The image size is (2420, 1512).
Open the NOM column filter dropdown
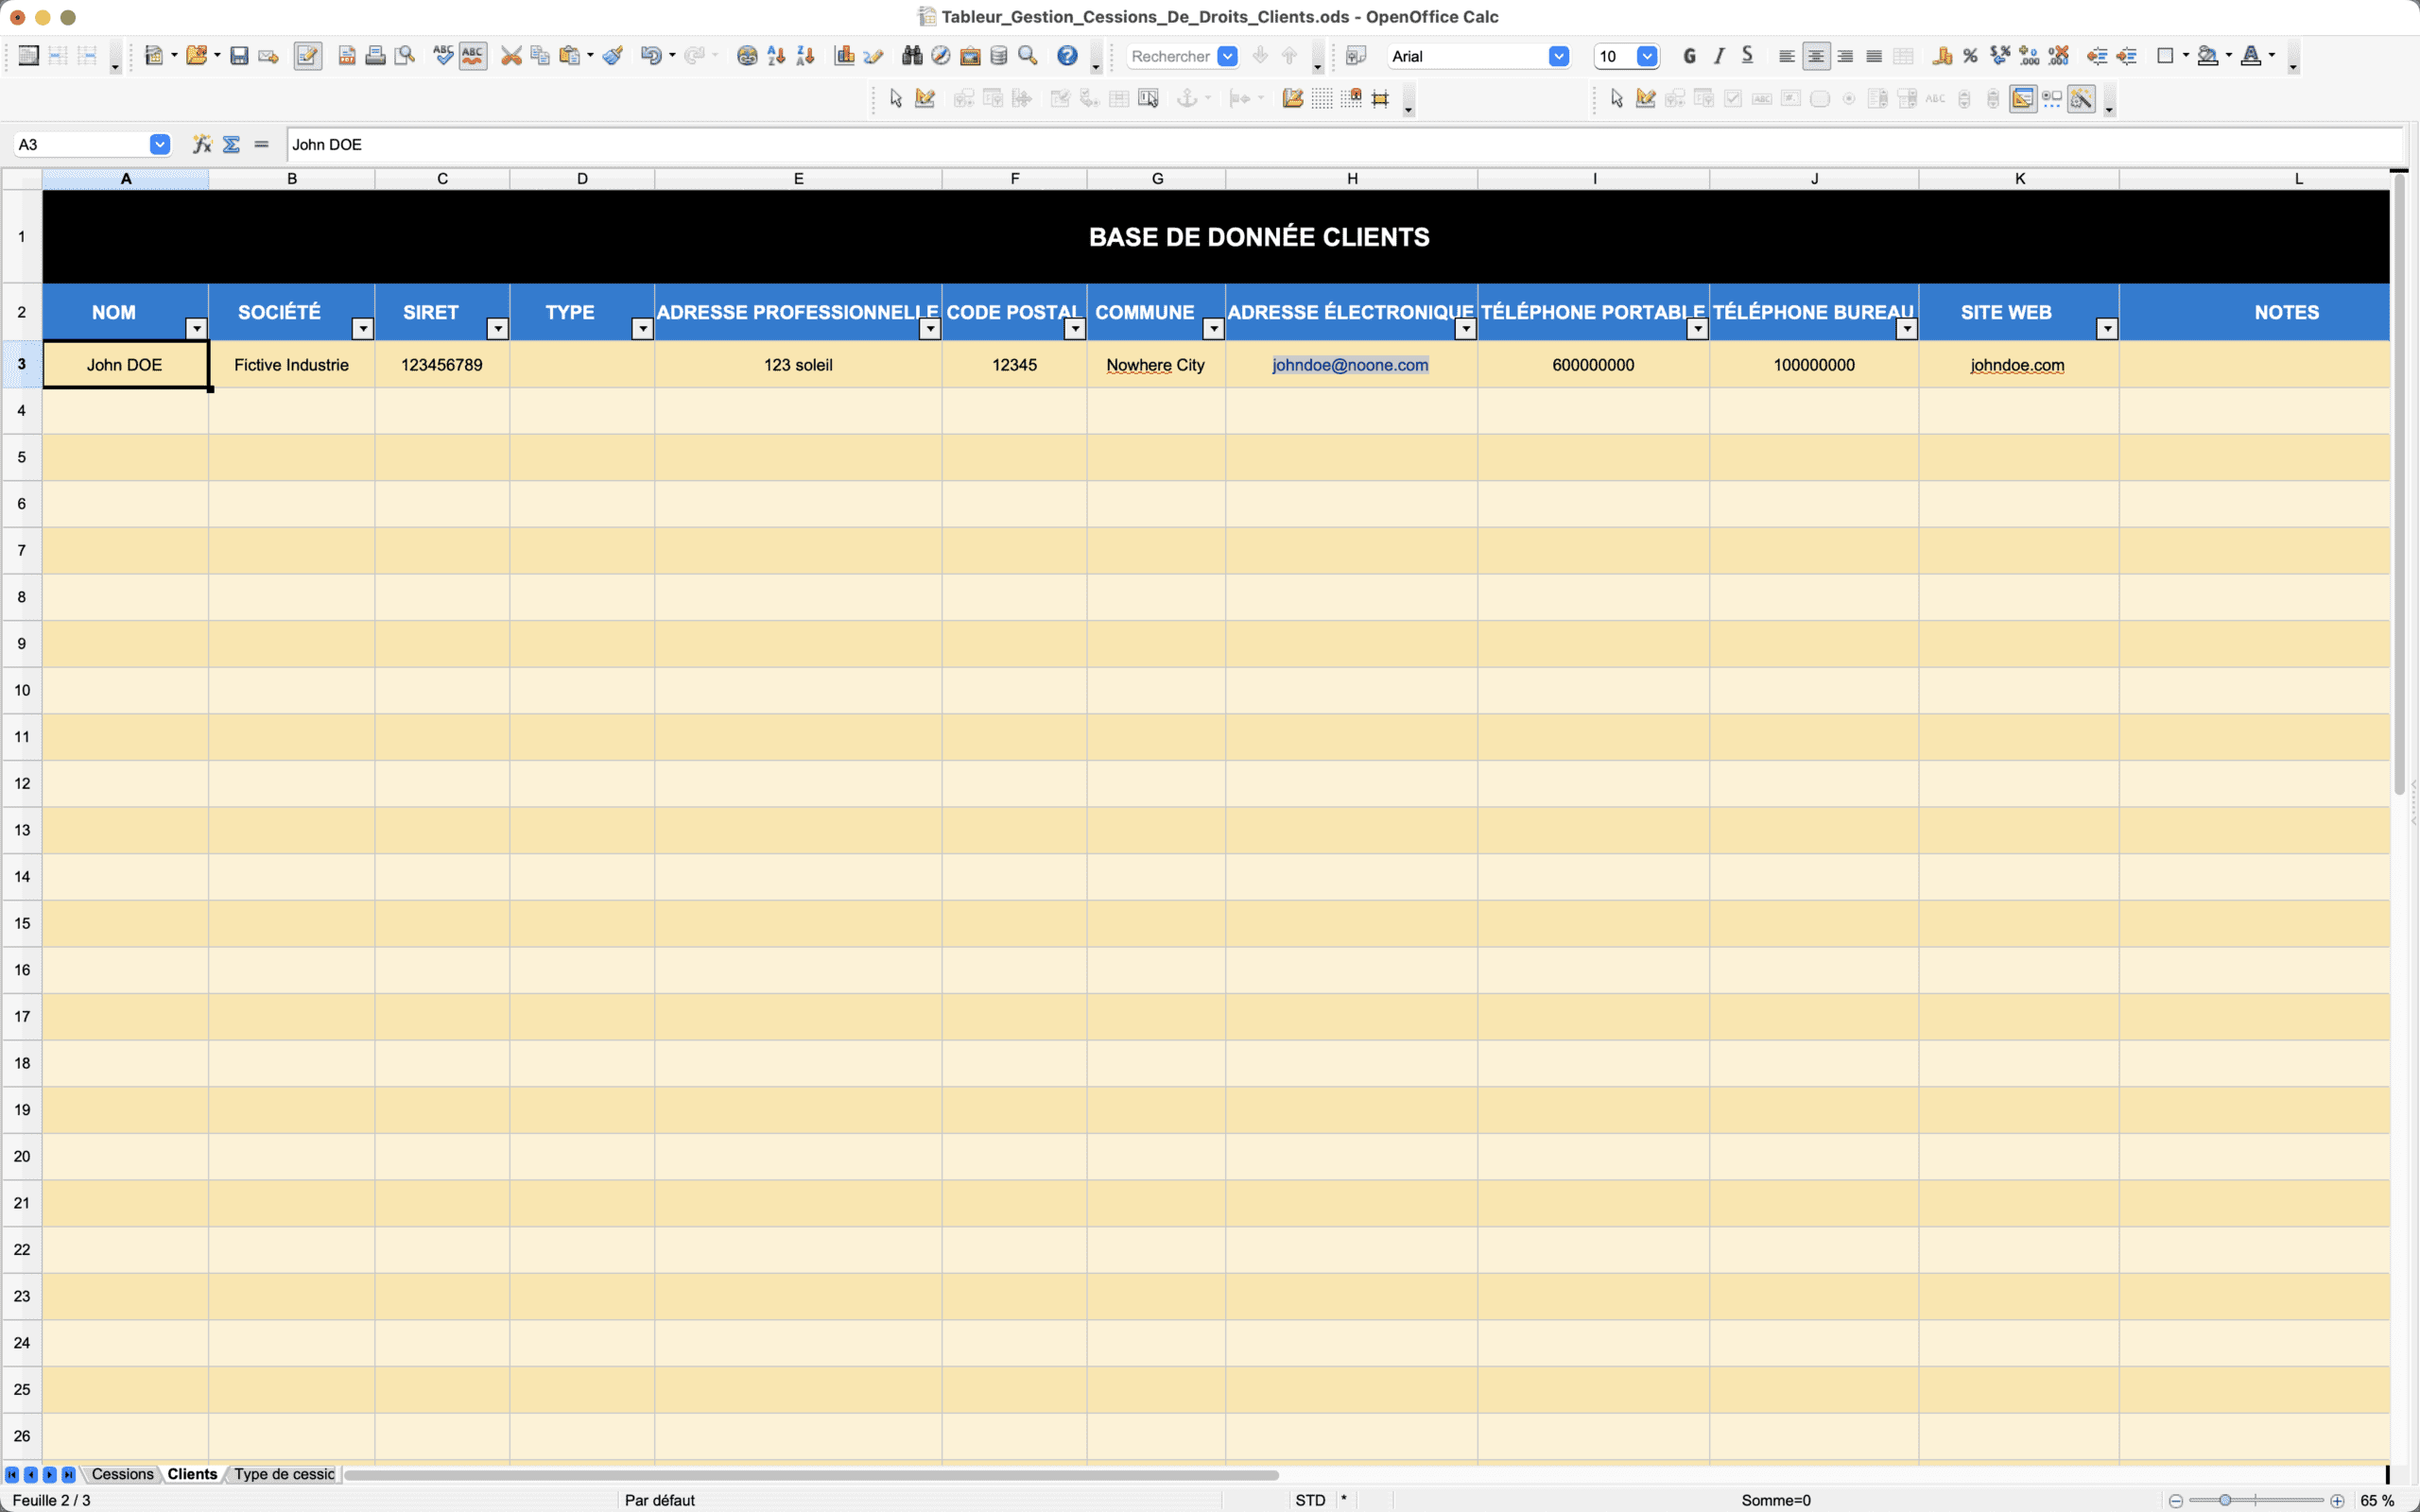(x=196, y=329)
